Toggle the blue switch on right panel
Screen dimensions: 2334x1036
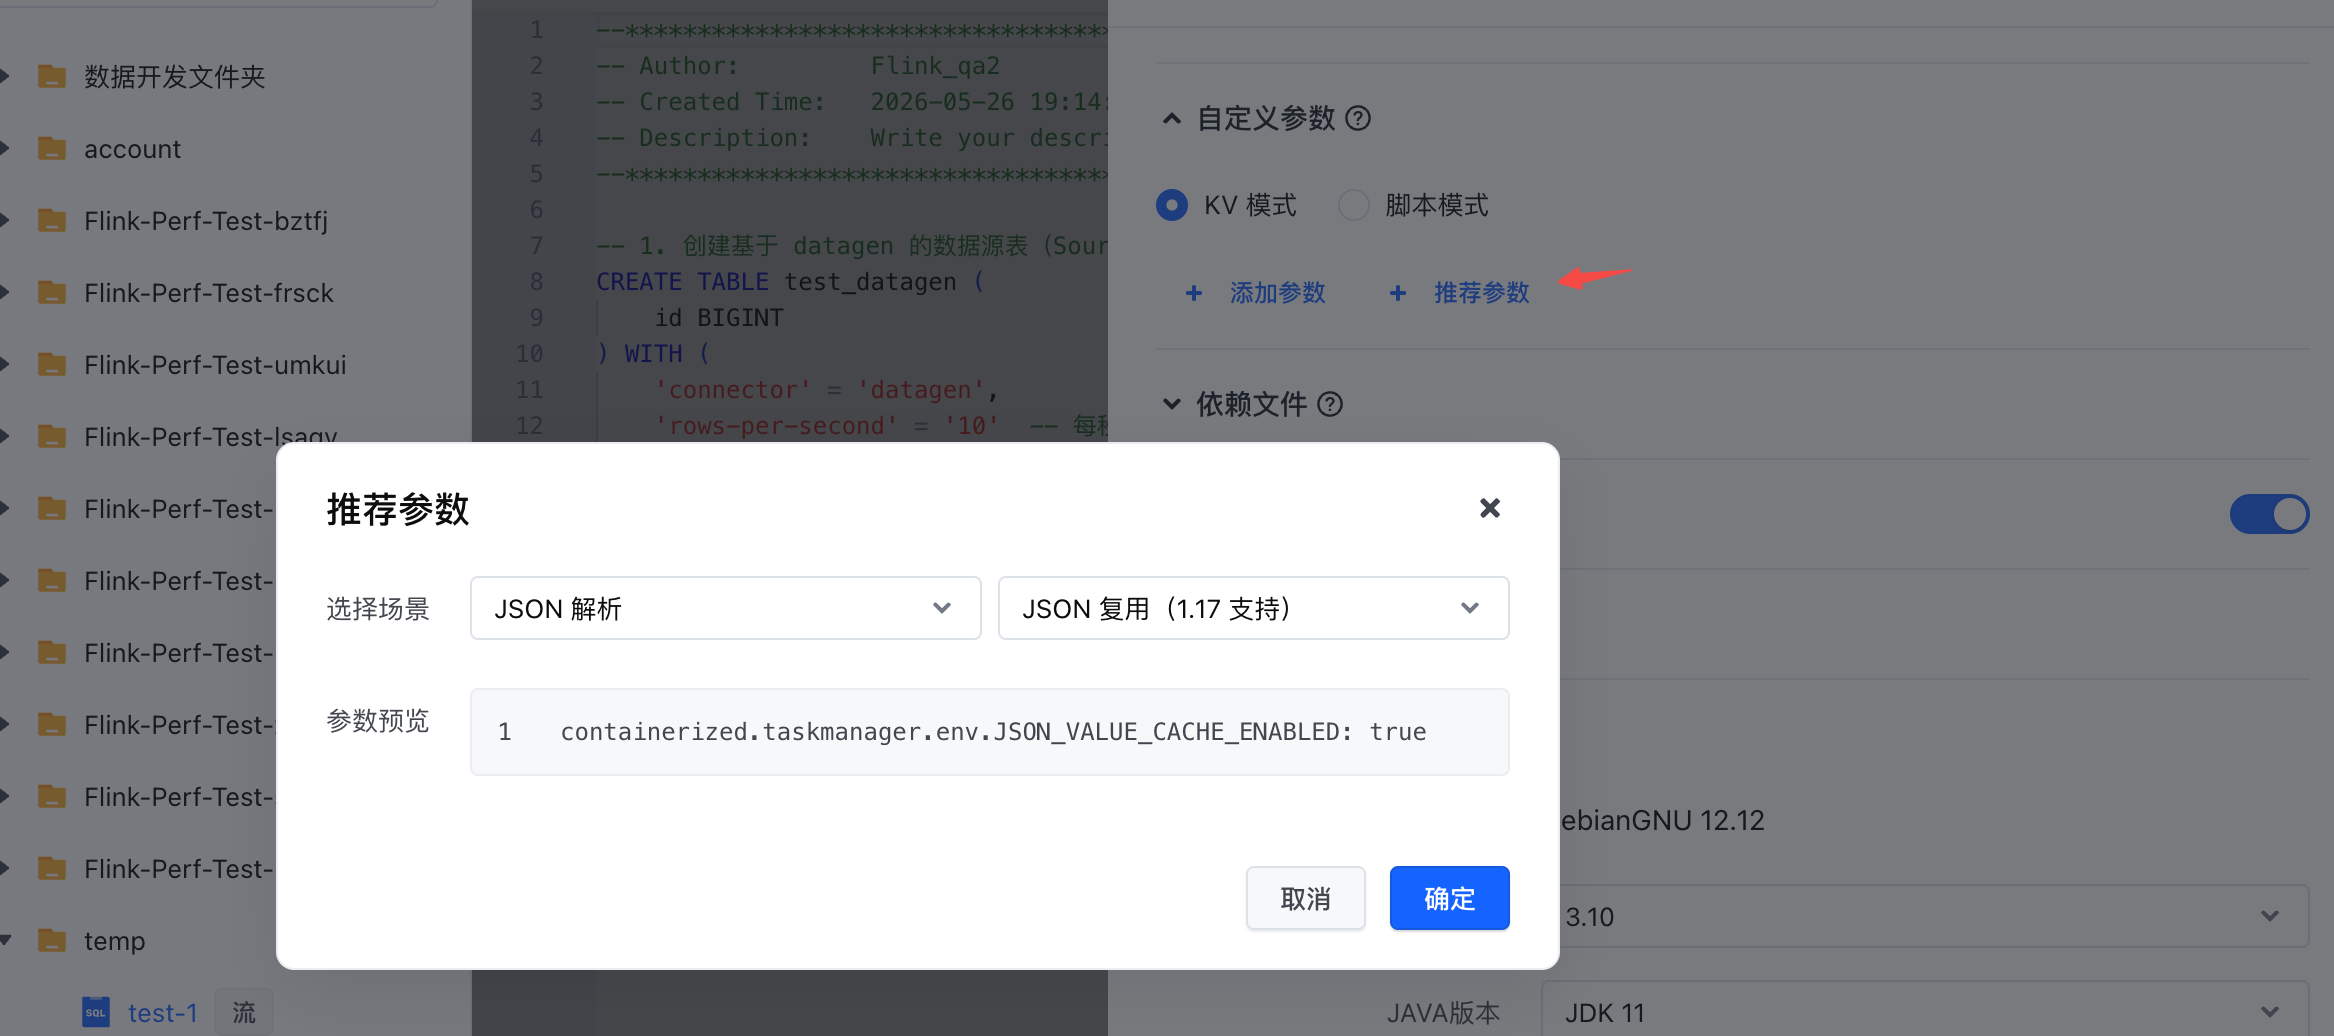2269,514
